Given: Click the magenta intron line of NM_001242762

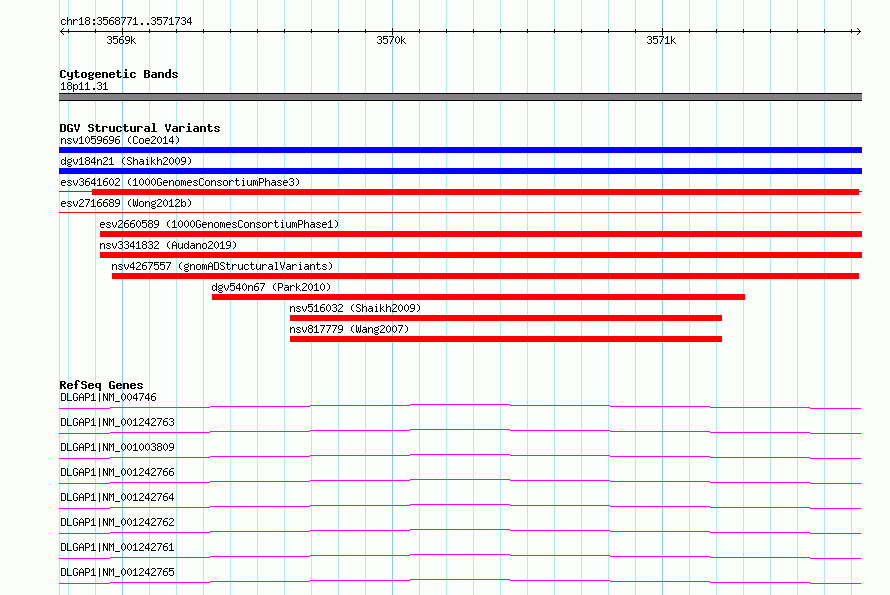Looking at the screenshot, I should pos(460,531).
